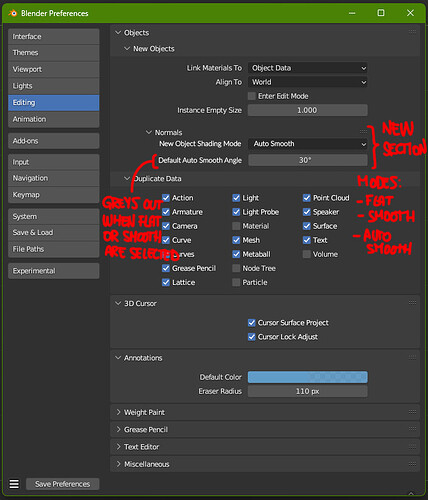Toggle the Surface checkbox
This screenshot has width=428, height=500.
click(307, 226)
